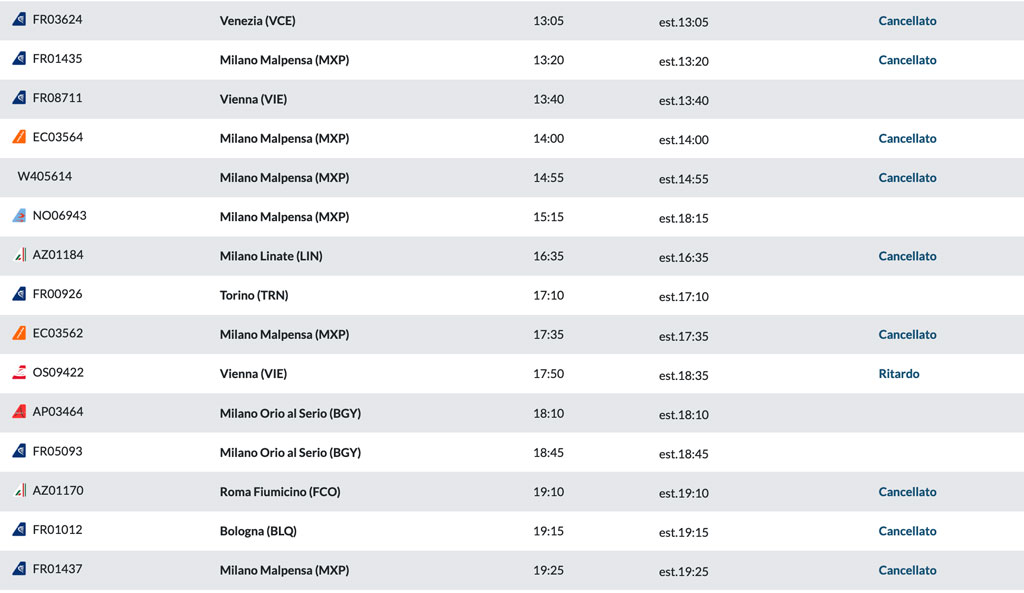Click the Alitalia icon beside AZ01170

20,490
